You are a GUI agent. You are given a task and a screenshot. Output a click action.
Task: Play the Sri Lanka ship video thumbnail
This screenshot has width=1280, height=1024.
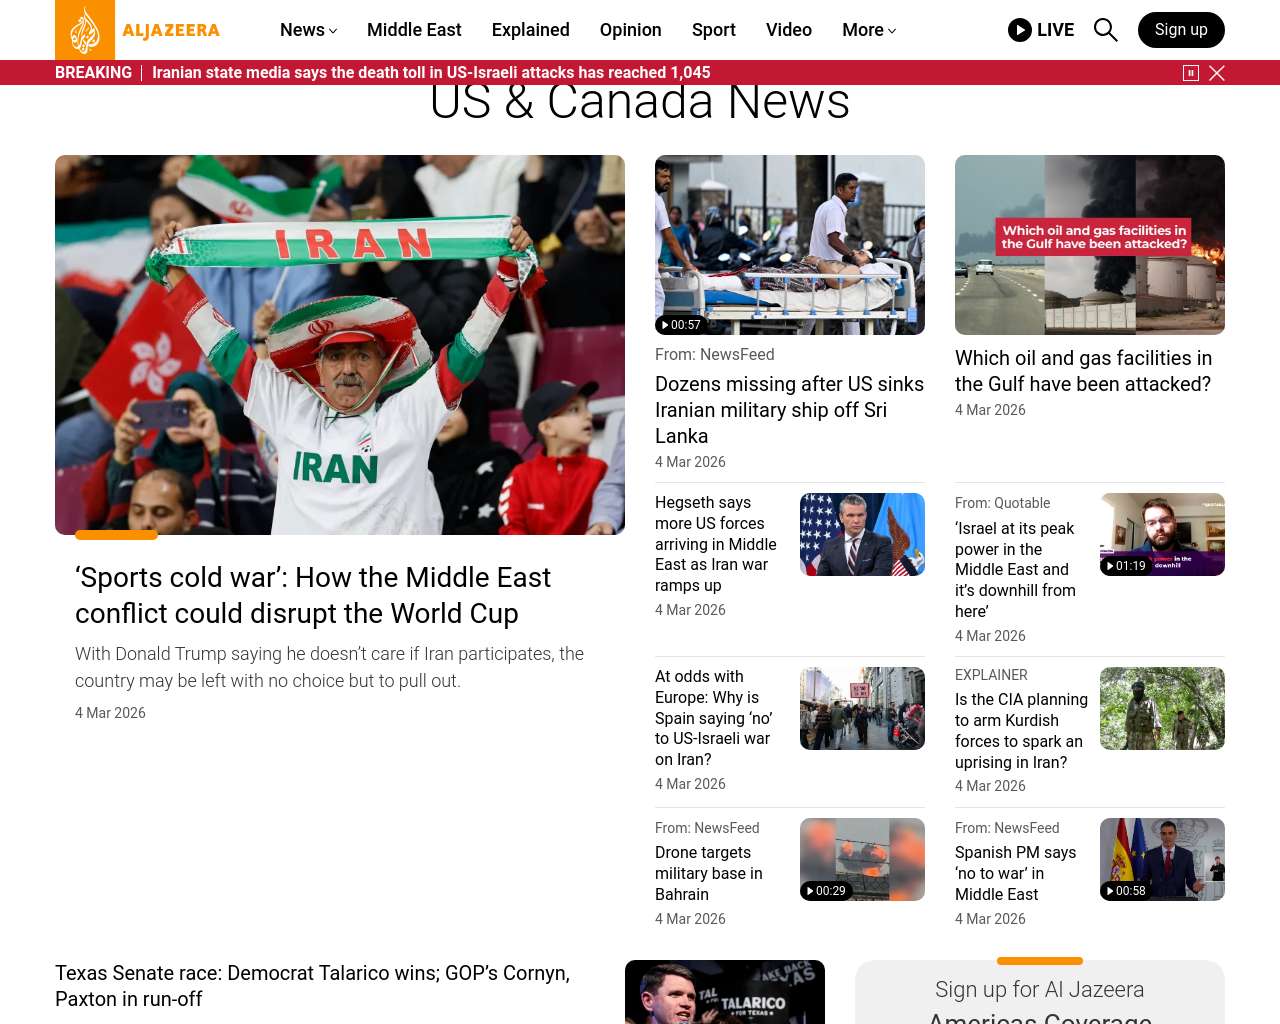tap(790, 245)
